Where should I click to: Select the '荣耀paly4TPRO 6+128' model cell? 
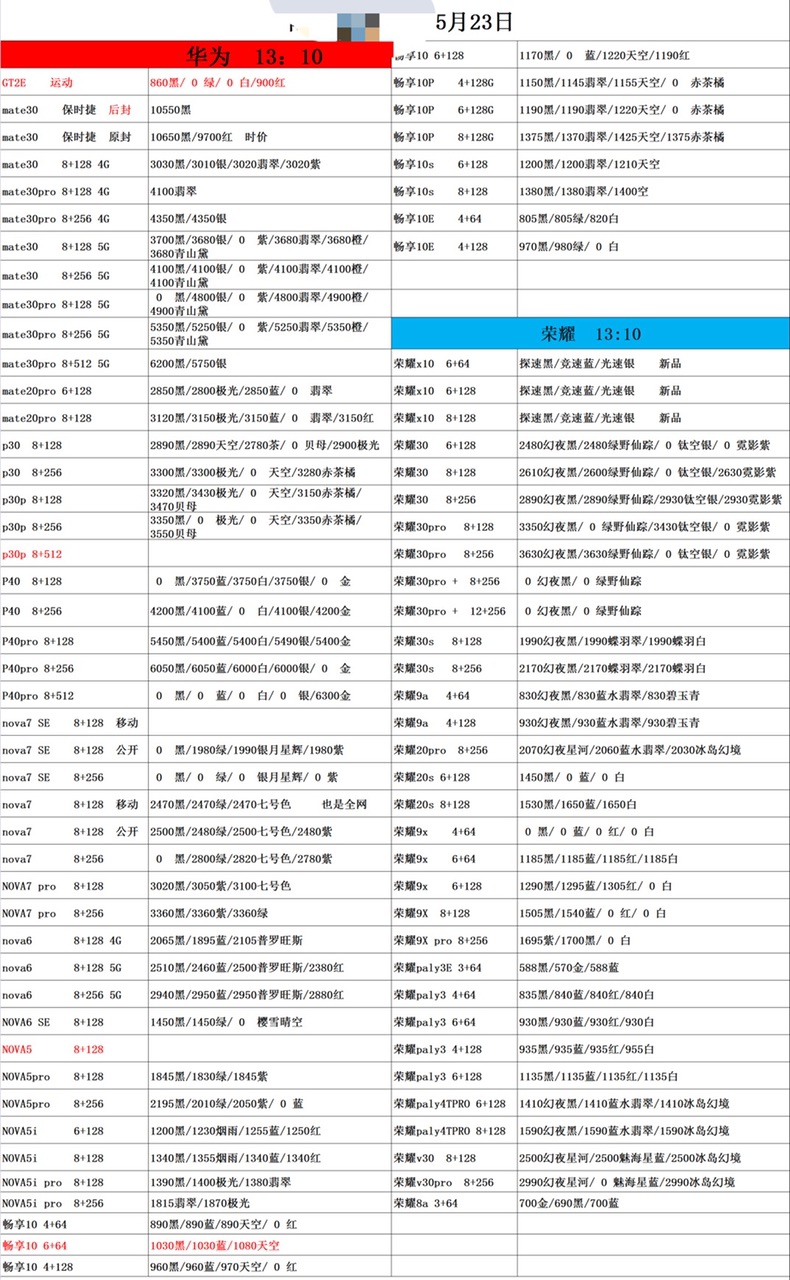tap(454, 1104)
